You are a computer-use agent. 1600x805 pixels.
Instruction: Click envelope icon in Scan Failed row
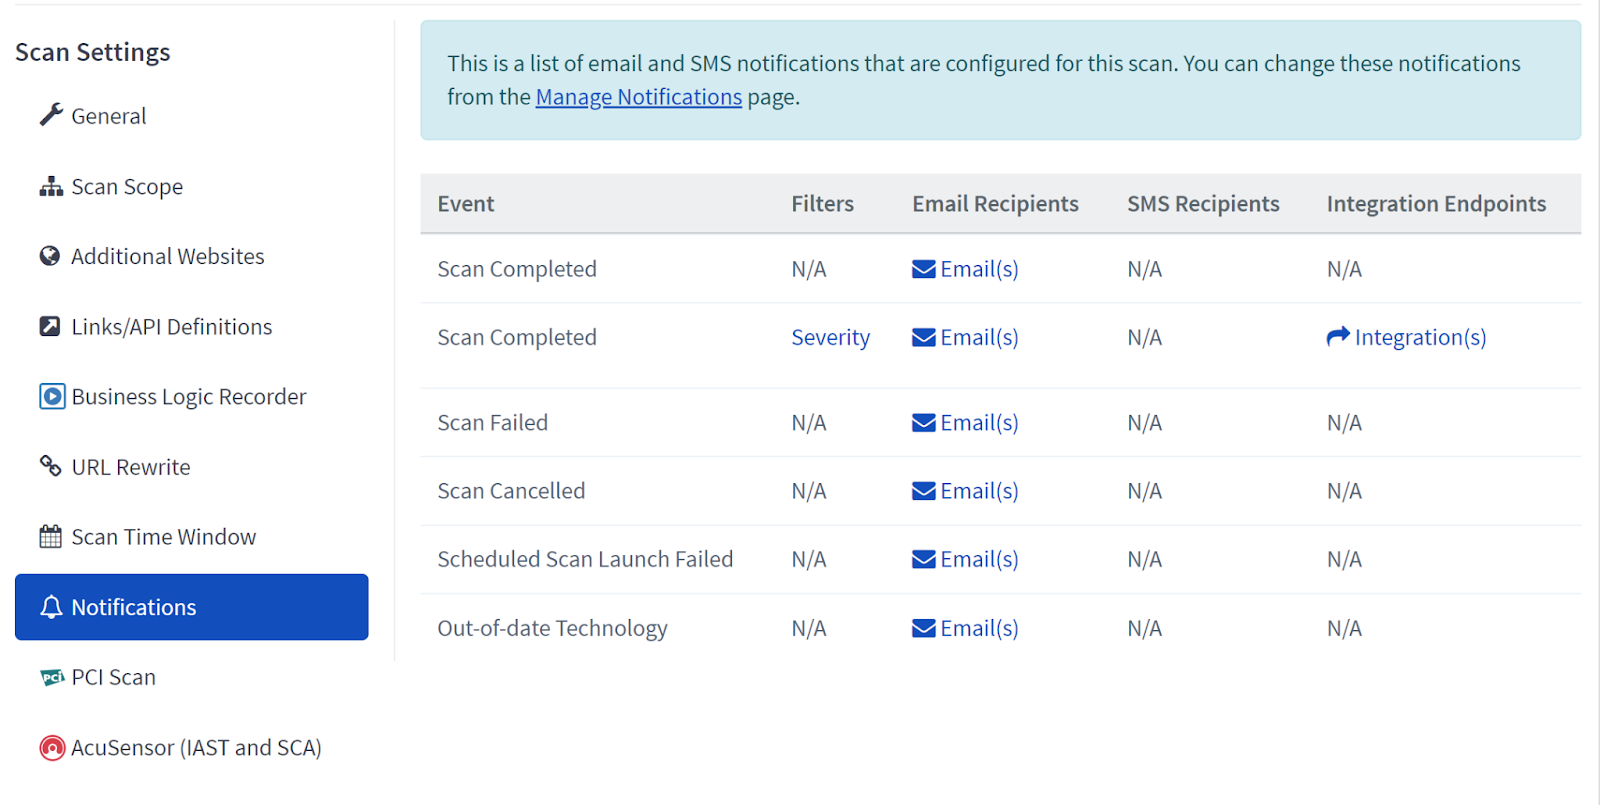(924, 423)
